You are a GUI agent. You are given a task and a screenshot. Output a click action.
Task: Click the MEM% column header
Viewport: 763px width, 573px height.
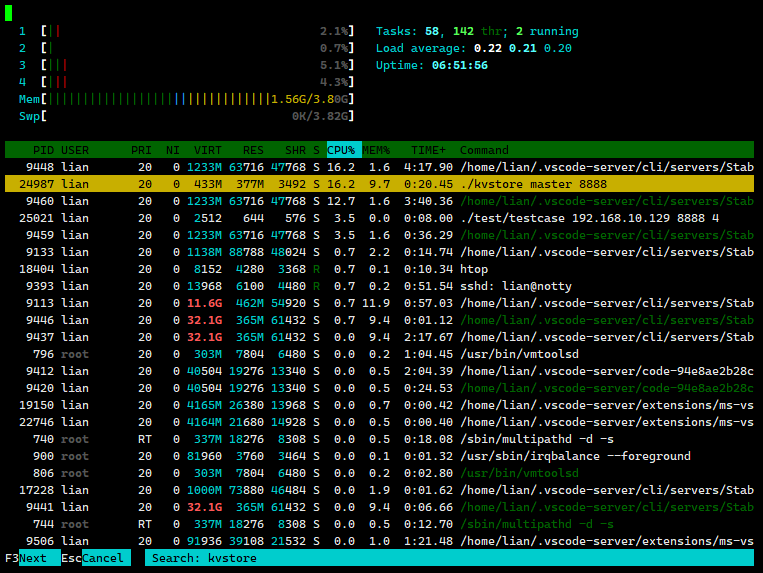(x=376, y=150)
